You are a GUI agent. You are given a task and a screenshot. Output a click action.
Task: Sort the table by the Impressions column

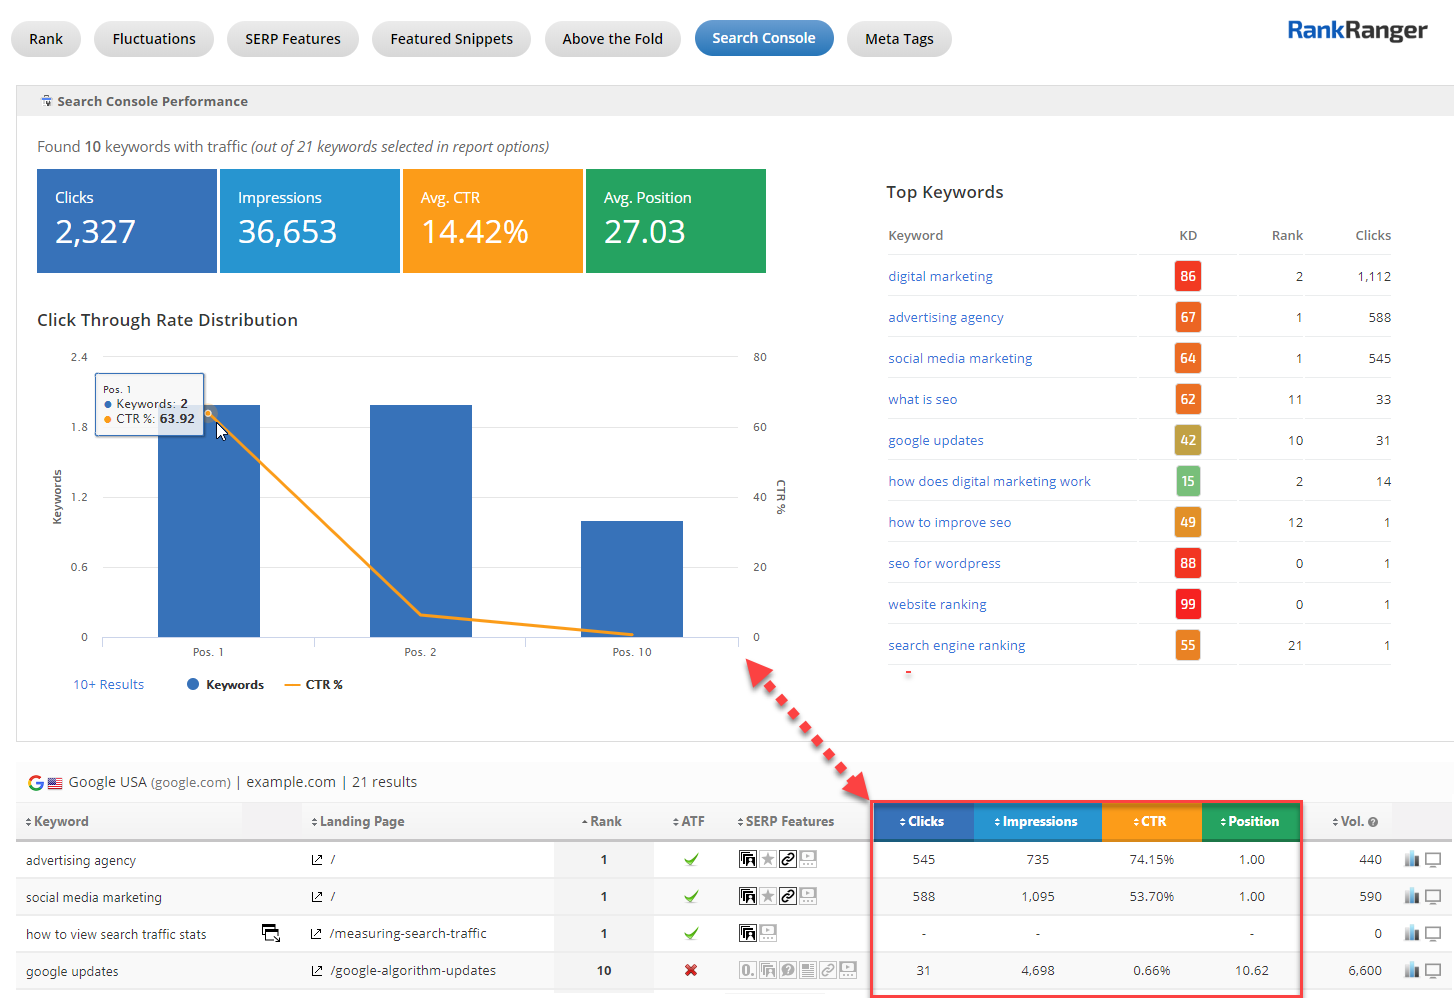click(x=1036, y=822)
